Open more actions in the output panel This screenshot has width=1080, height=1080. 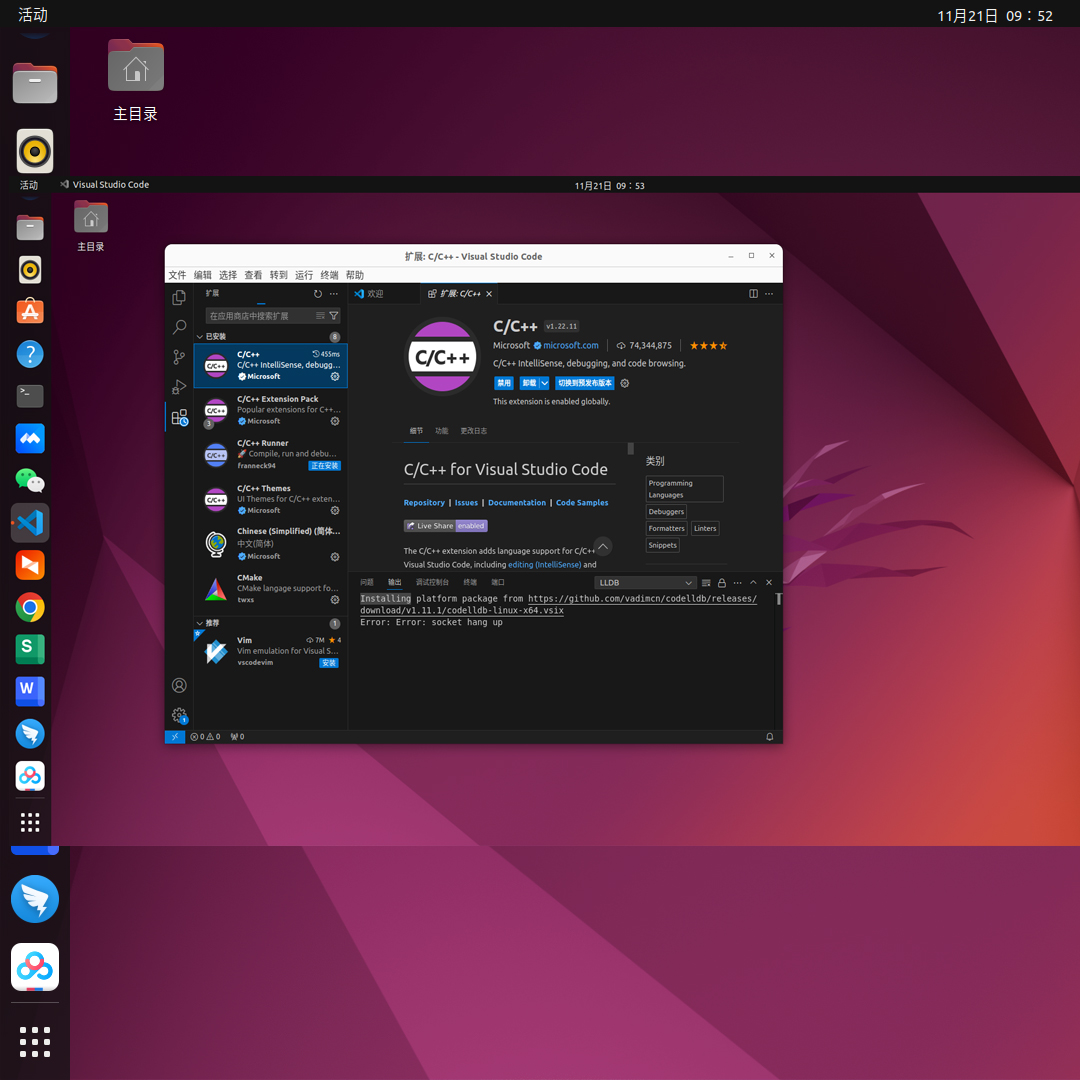[737, 583]
